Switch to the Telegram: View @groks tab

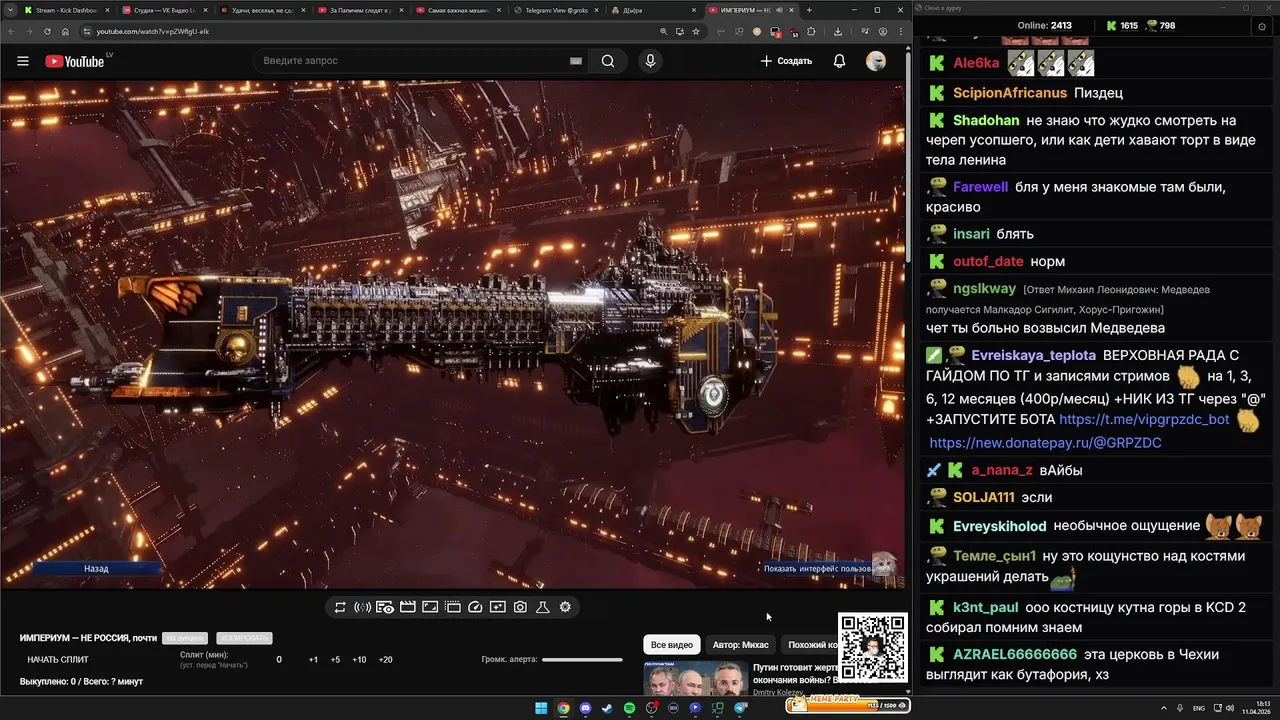point(555,10)
